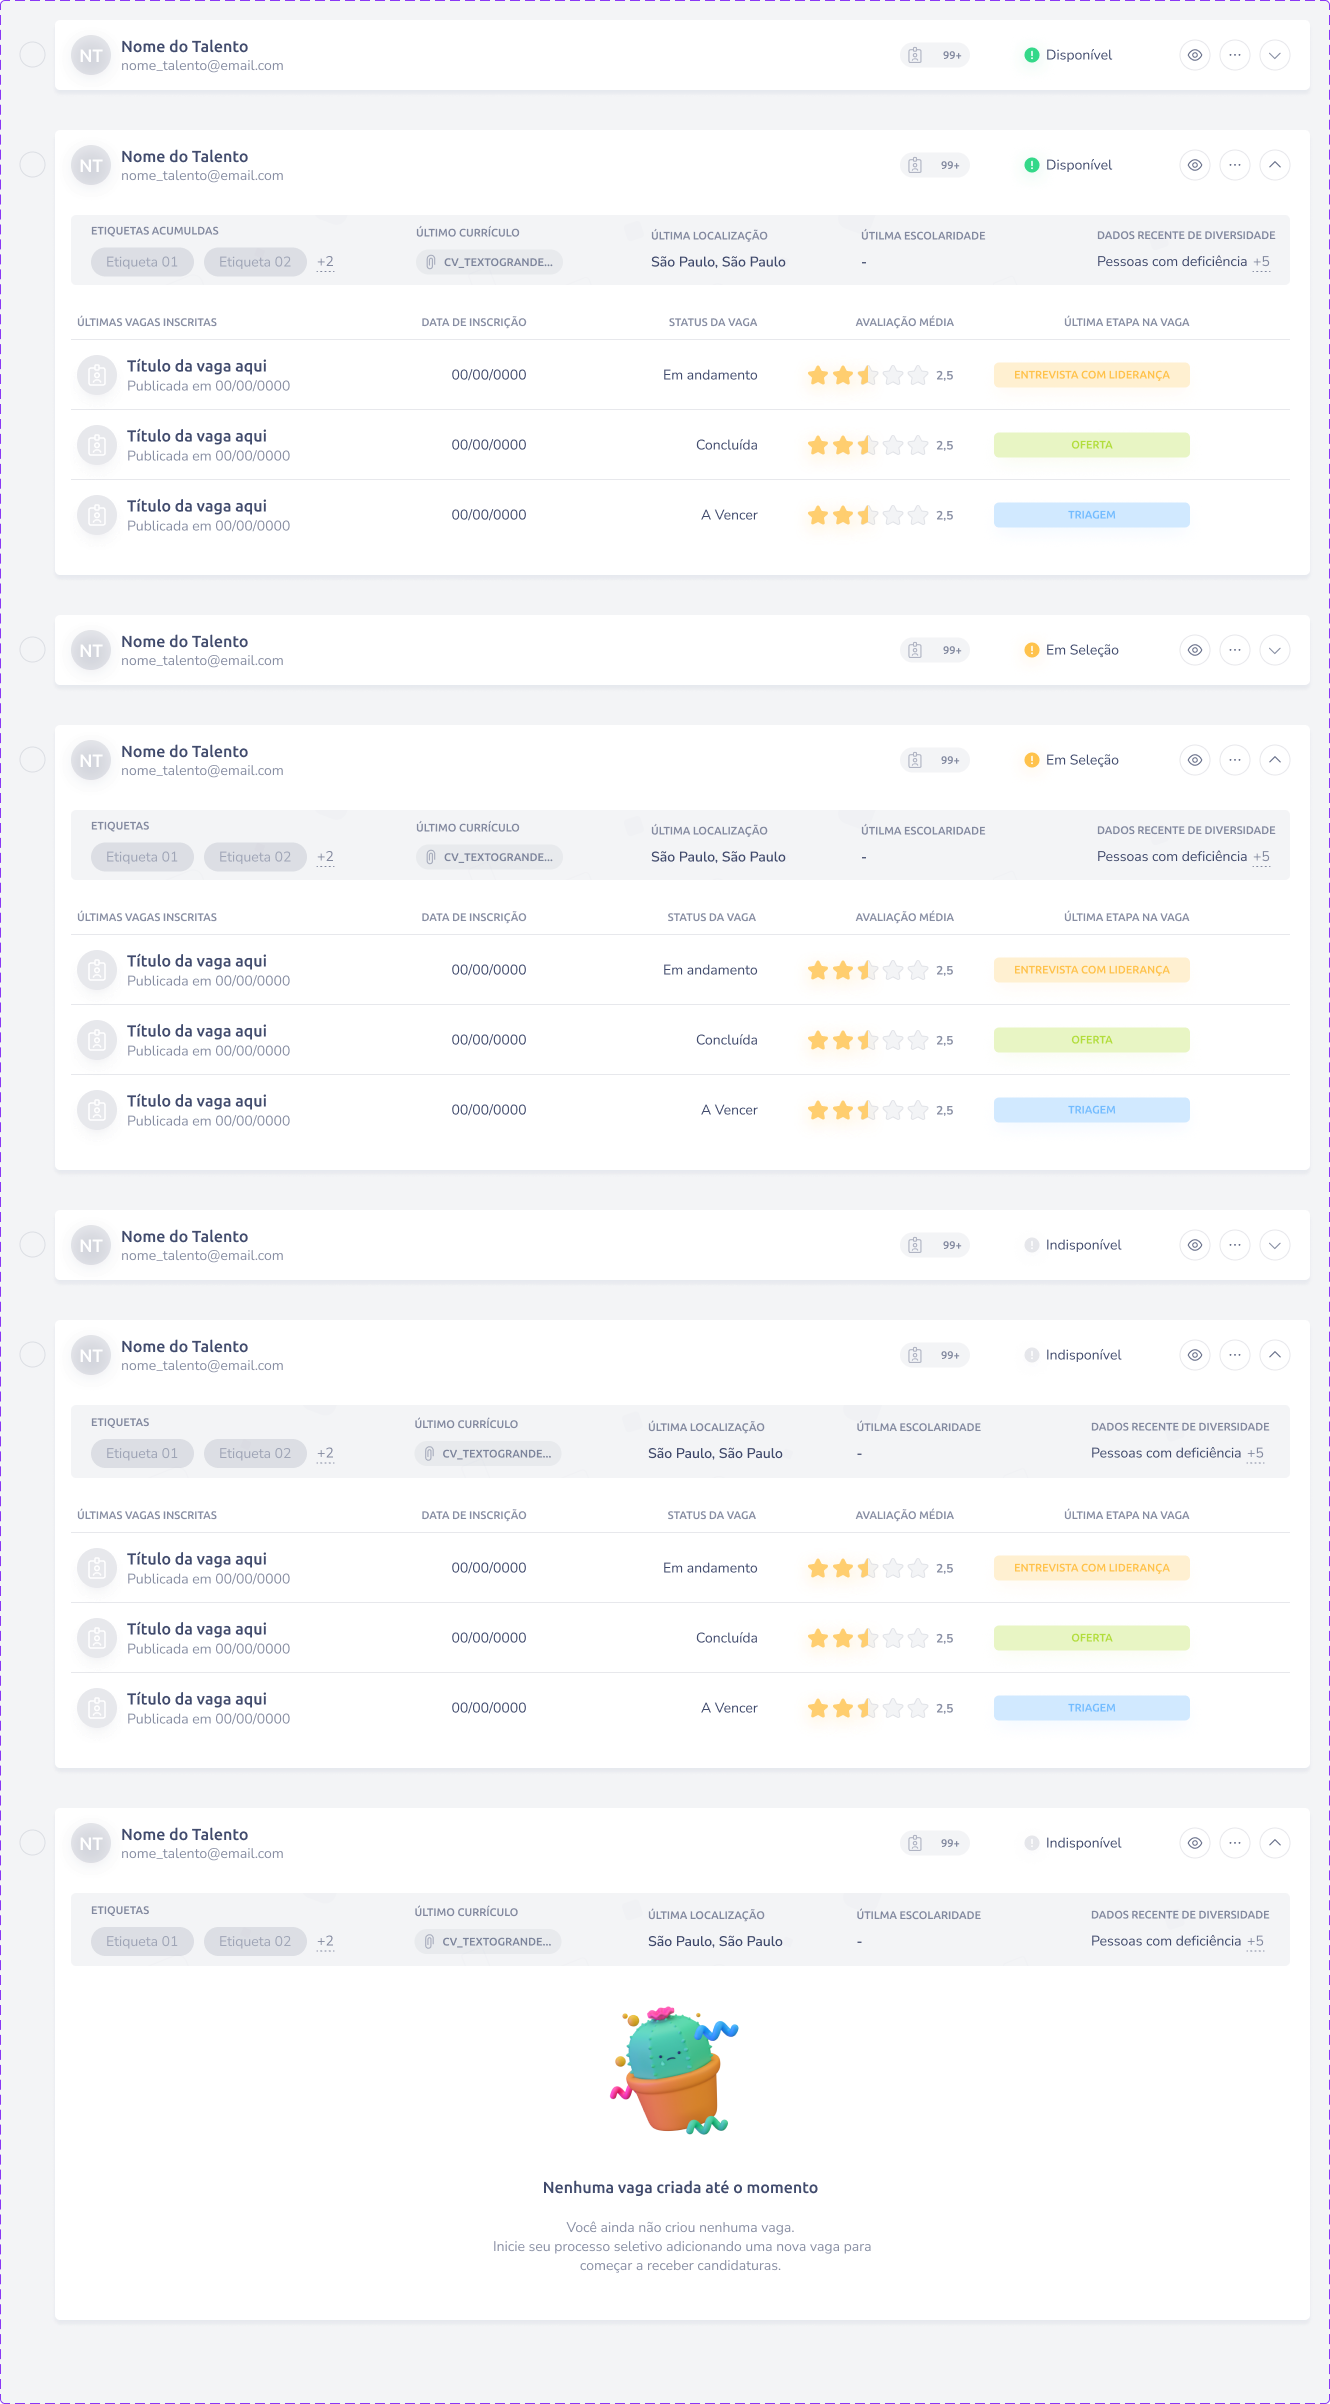
Task: Click Etiqueta 02 tag in the no-vacancies card
Action: point(255,1941)
